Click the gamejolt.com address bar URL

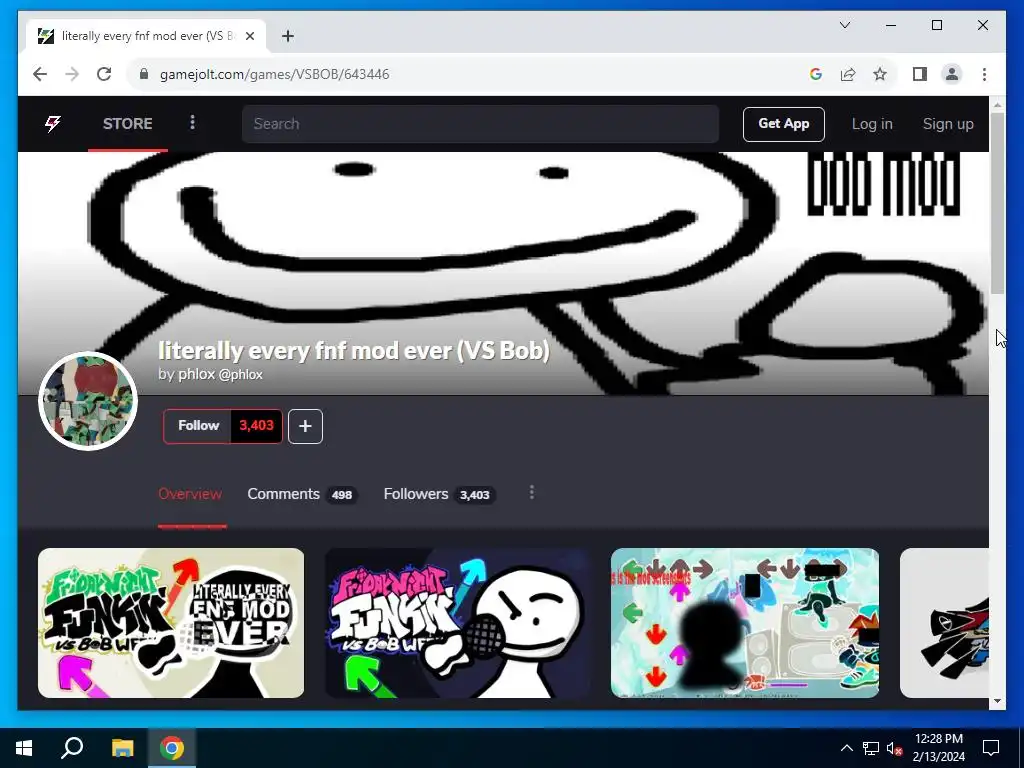tap(274, 74)
